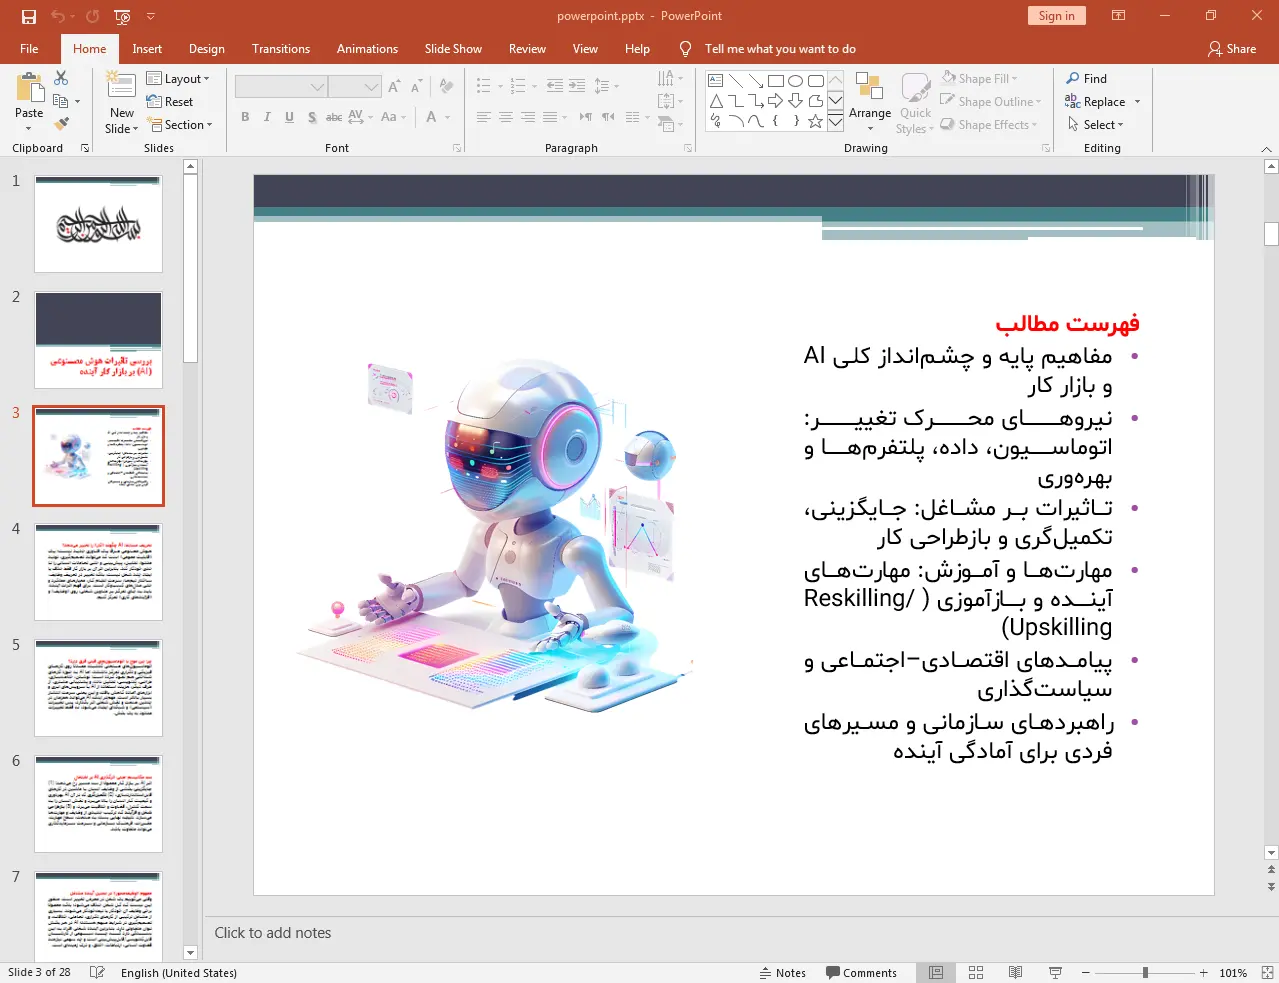Increase list indent level icon
Screen dimensions: 1279x983
click(x=577, y=86)
